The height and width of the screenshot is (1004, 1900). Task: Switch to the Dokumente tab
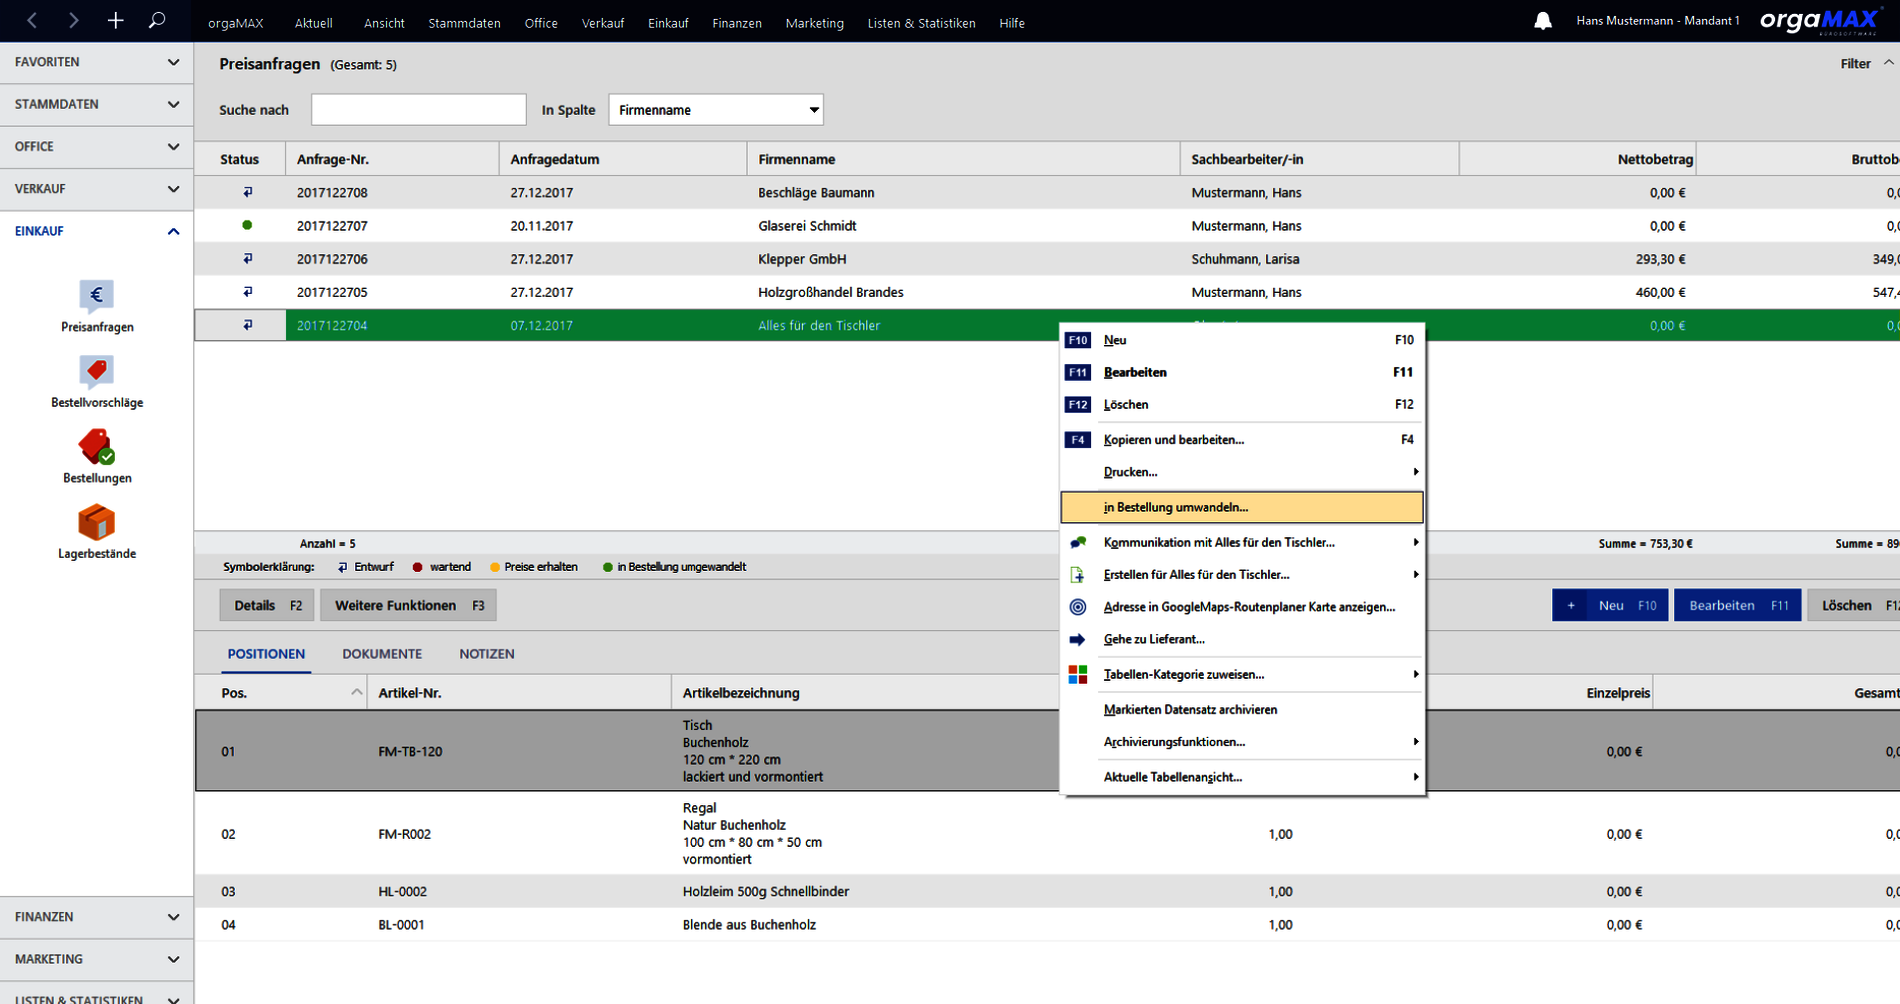[x=382, y=654]
